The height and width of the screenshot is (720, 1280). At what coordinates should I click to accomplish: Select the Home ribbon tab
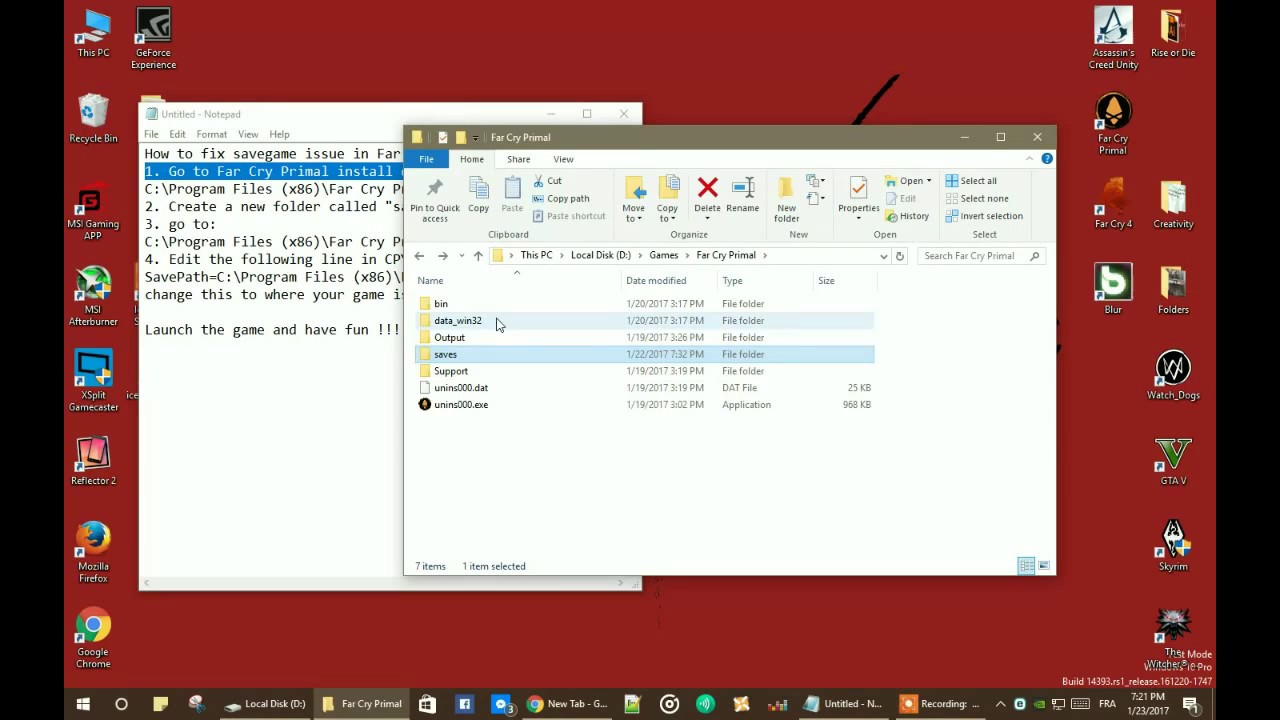click(472, 159)
